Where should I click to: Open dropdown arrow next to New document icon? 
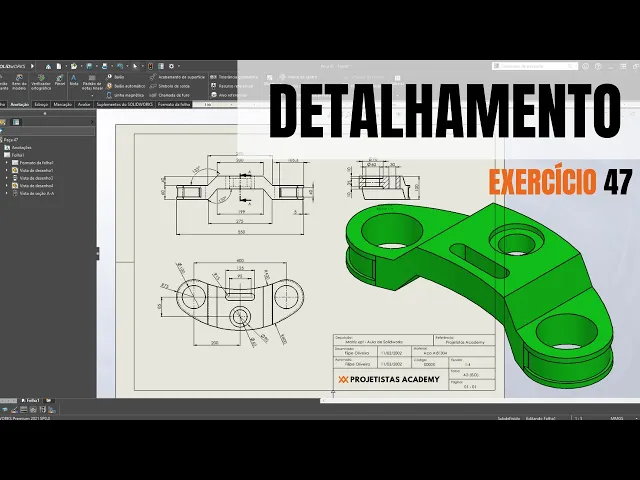(65, 66)
